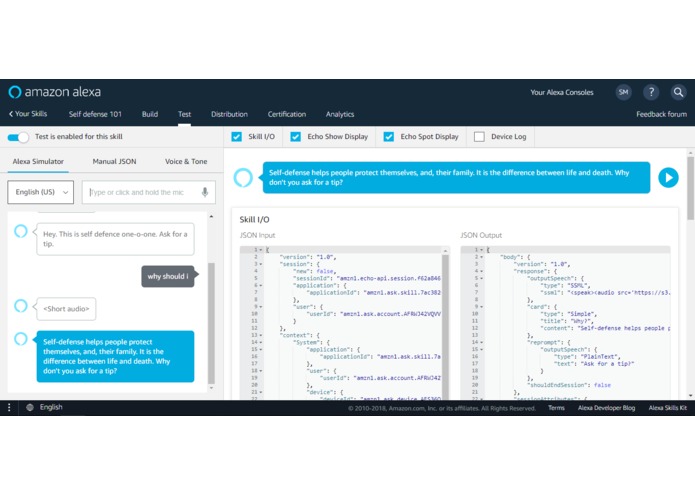Select the Test tab
The height and width of the screenshot is (494, 695).
(184, 114)
